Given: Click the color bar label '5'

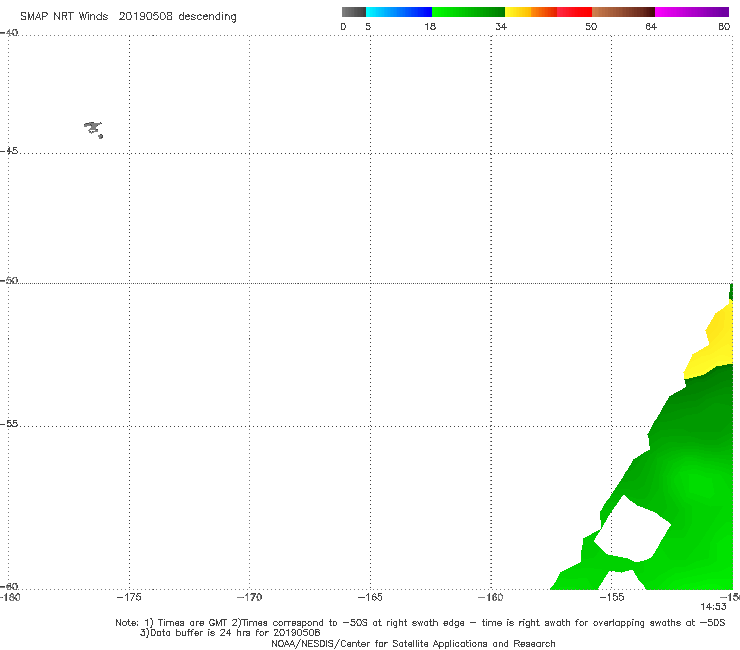Looking at the screenshot, I should tap(368, 26).
